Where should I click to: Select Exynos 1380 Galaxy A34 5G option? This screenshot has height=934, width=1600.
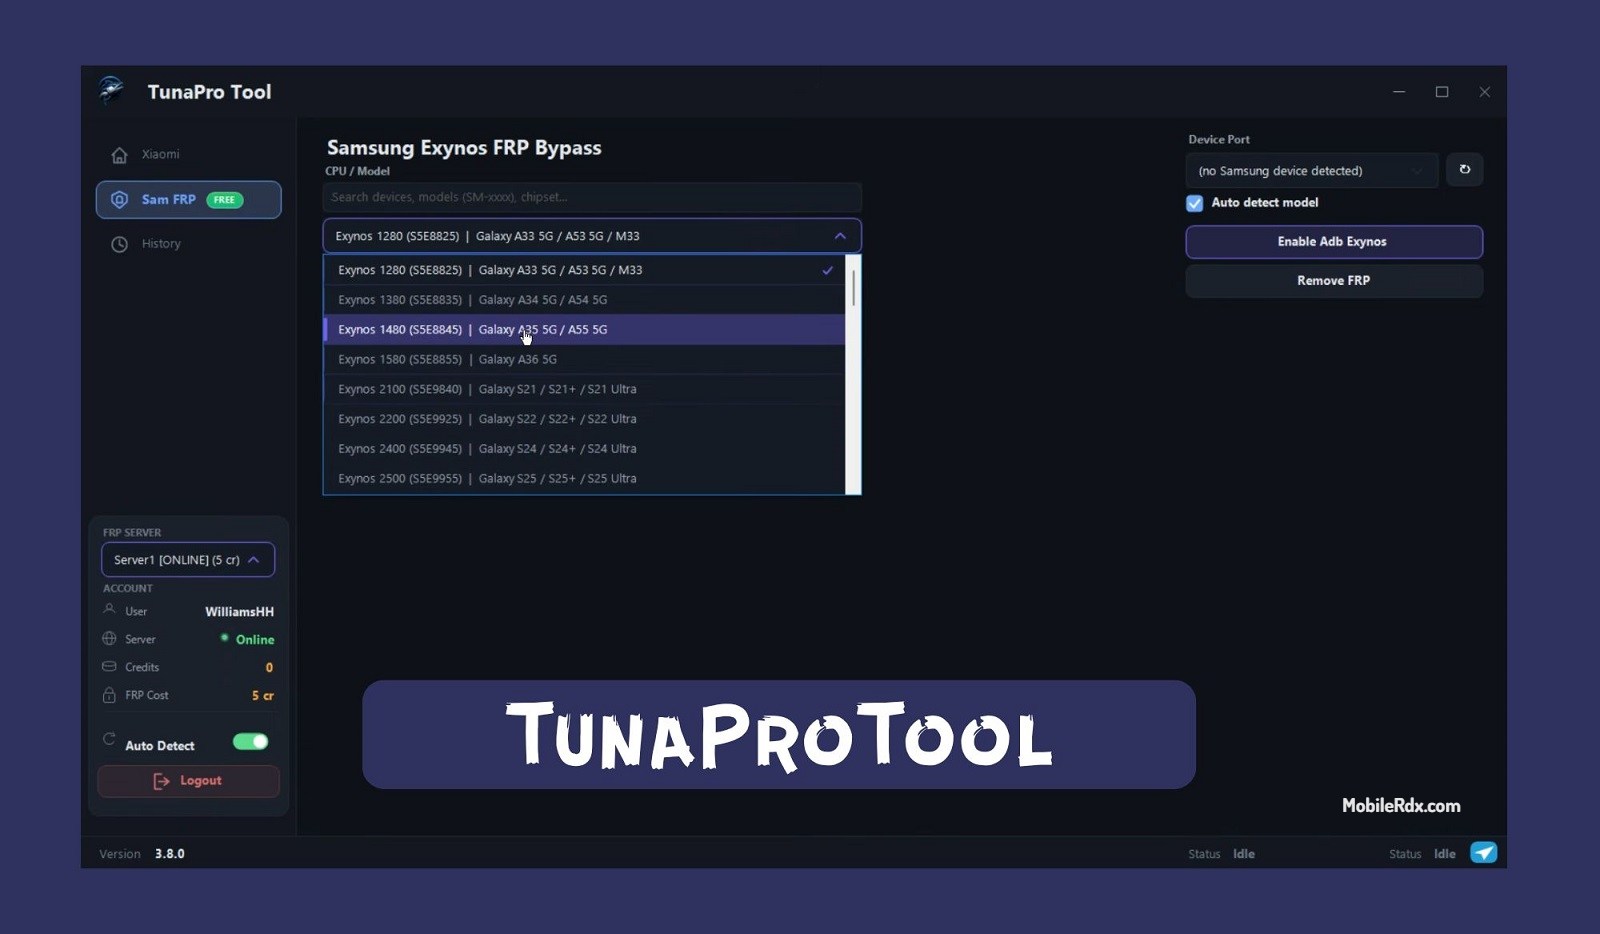[x=585, y=300]
